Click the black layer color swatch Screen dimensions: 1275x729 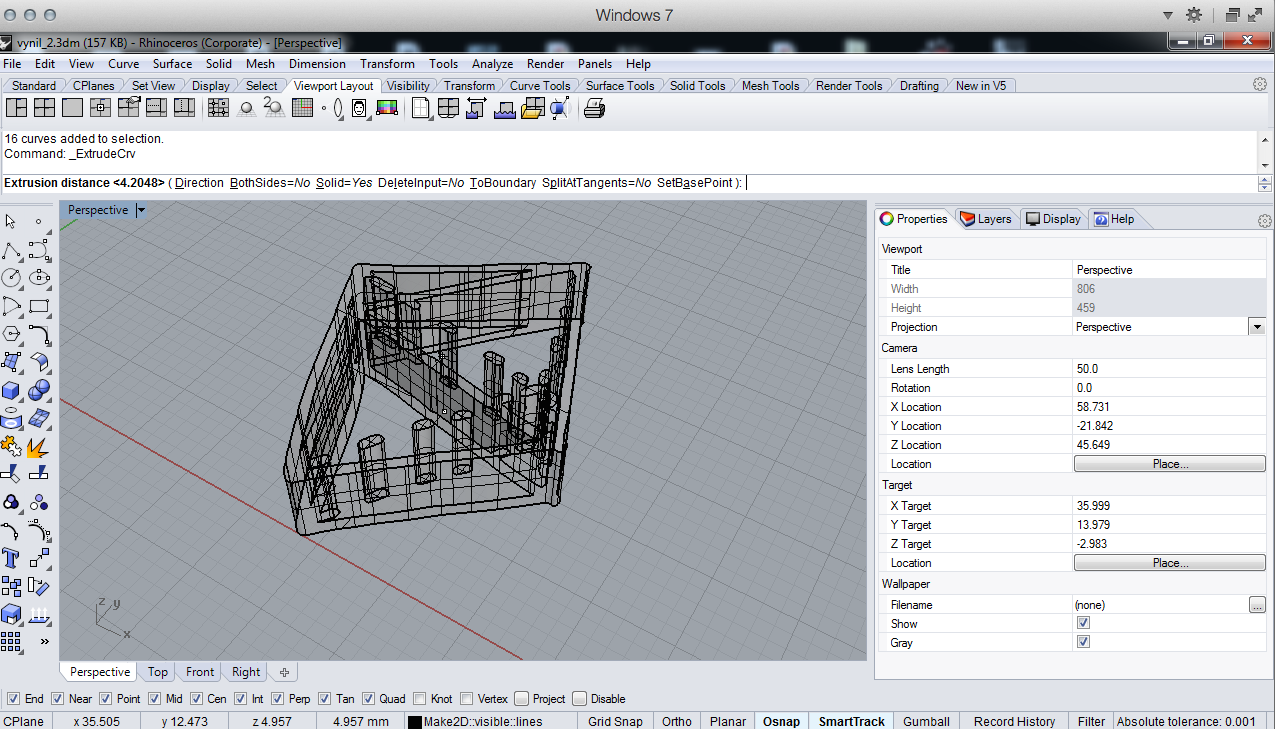coord(414,721)
